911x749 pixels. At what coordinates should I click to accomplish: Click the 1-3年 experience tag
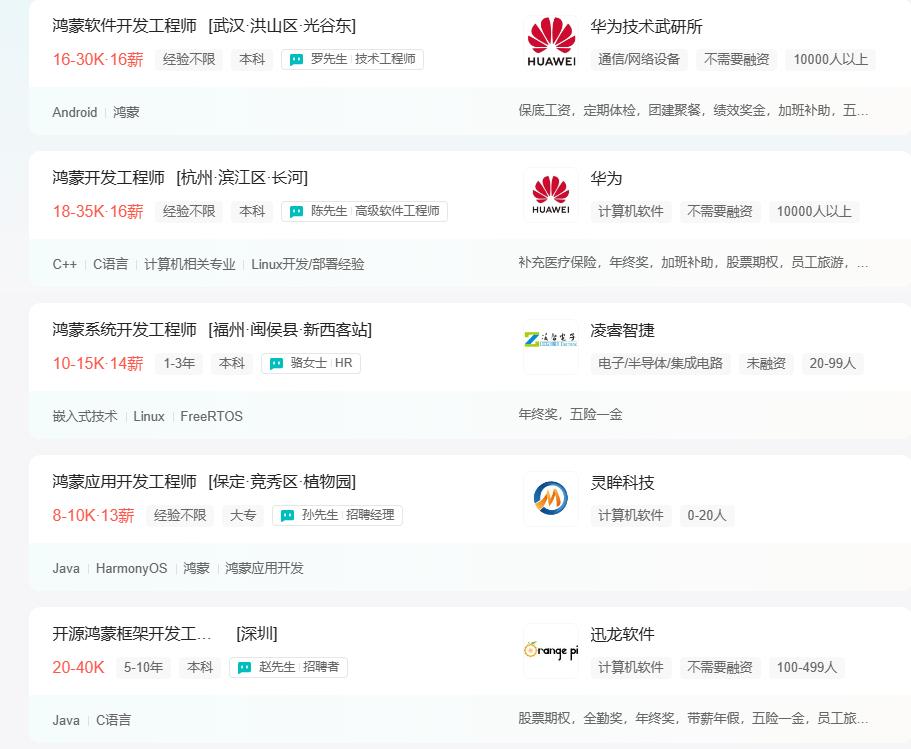(x=179, y=363)
